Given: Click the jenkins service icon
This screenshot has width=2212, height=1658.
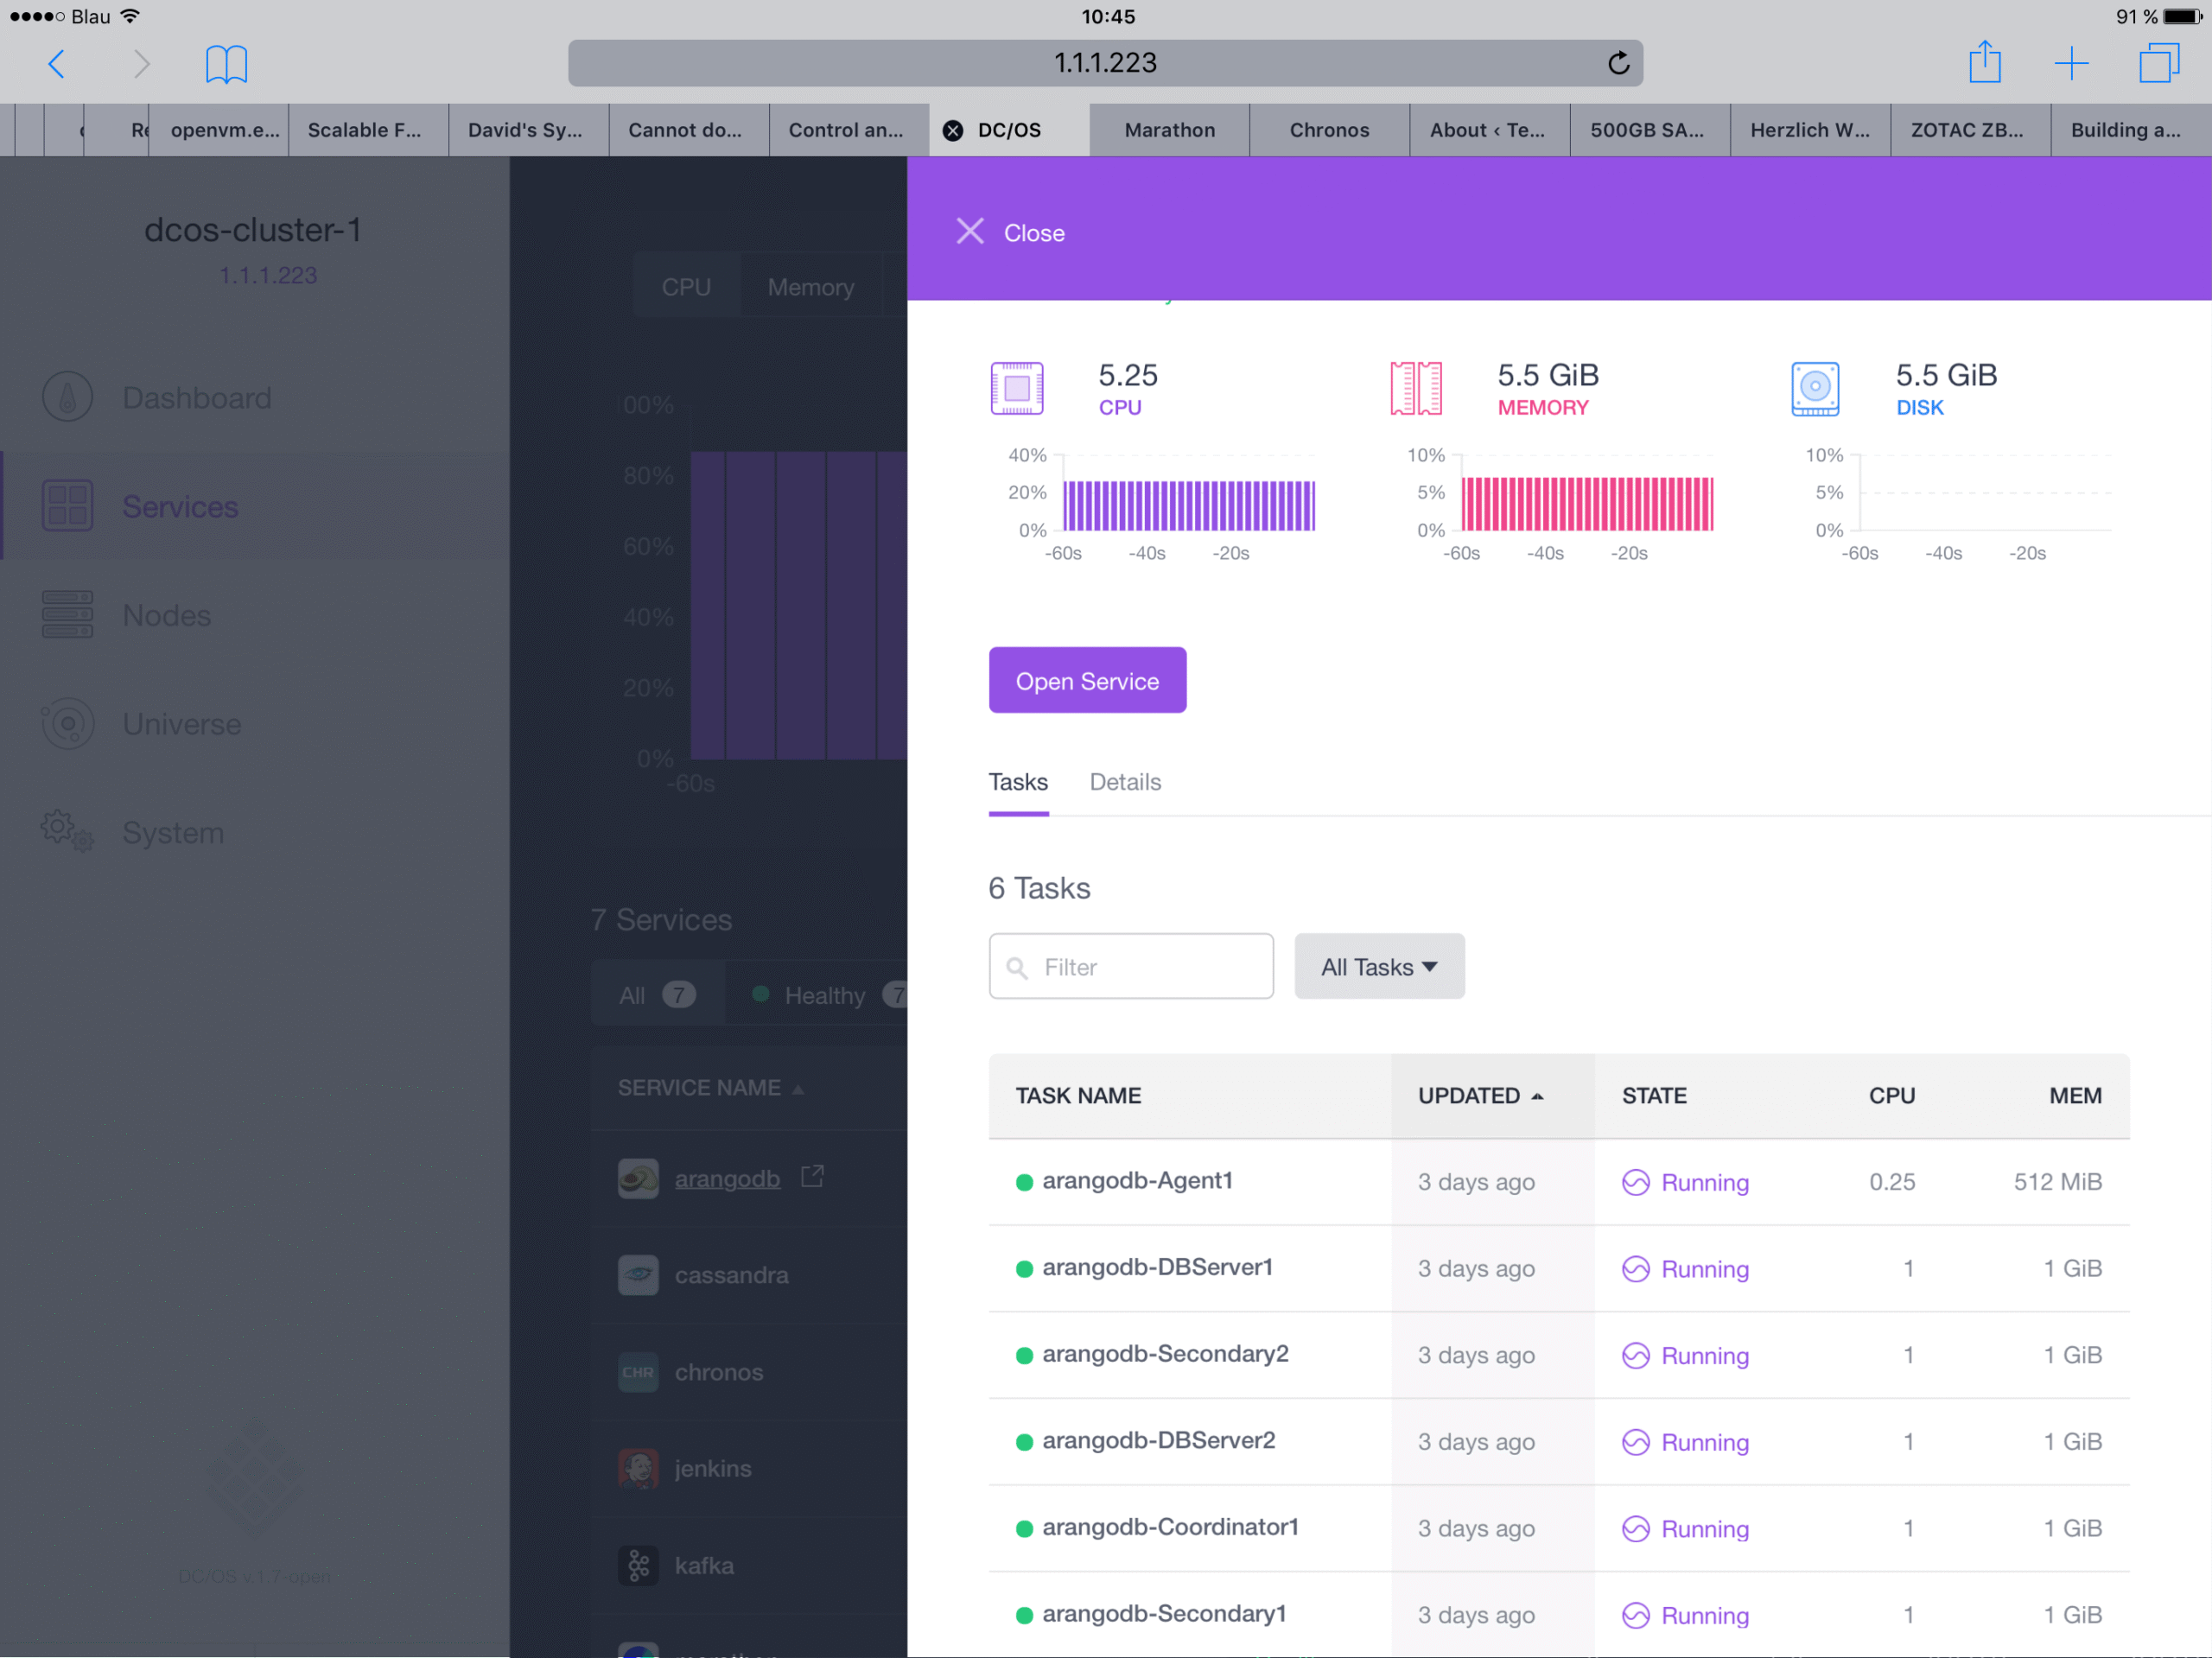Looking at the screenshot, I should click(x=638, y=1468).
